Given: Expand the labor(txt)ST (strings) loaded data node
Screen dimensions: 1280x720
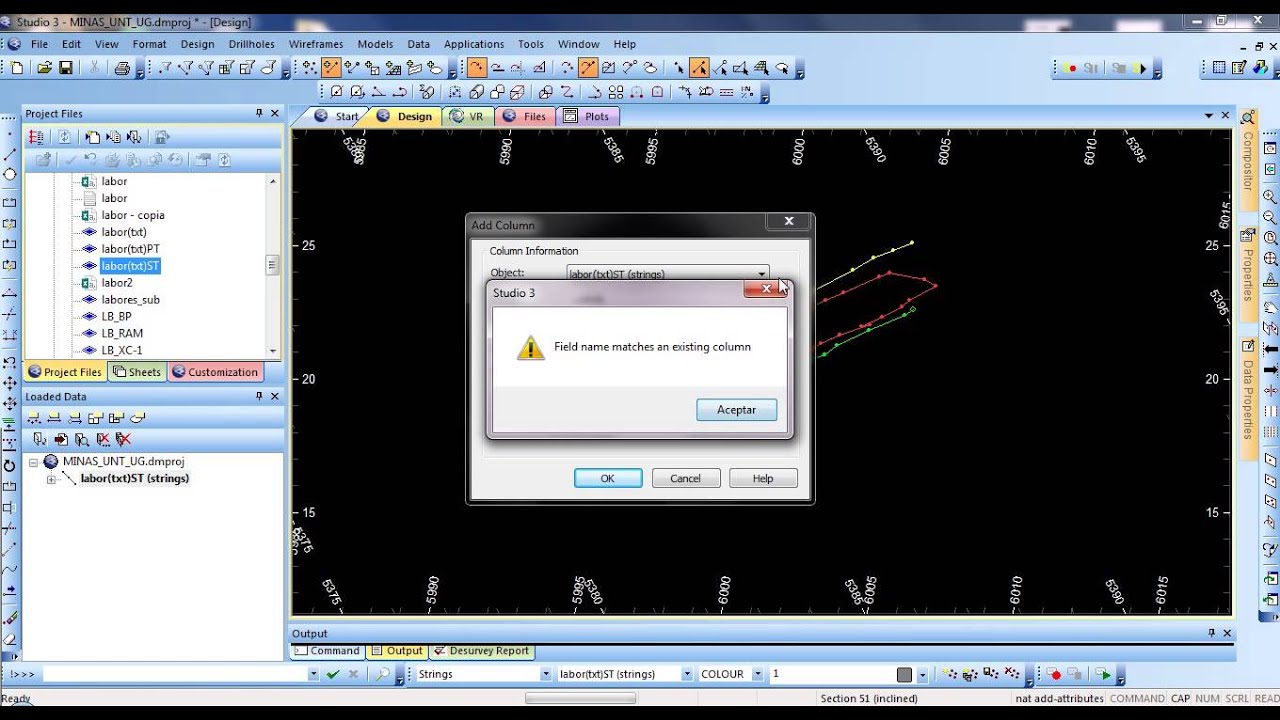Looking at the screenshot, I should click(x=51, y=479).
